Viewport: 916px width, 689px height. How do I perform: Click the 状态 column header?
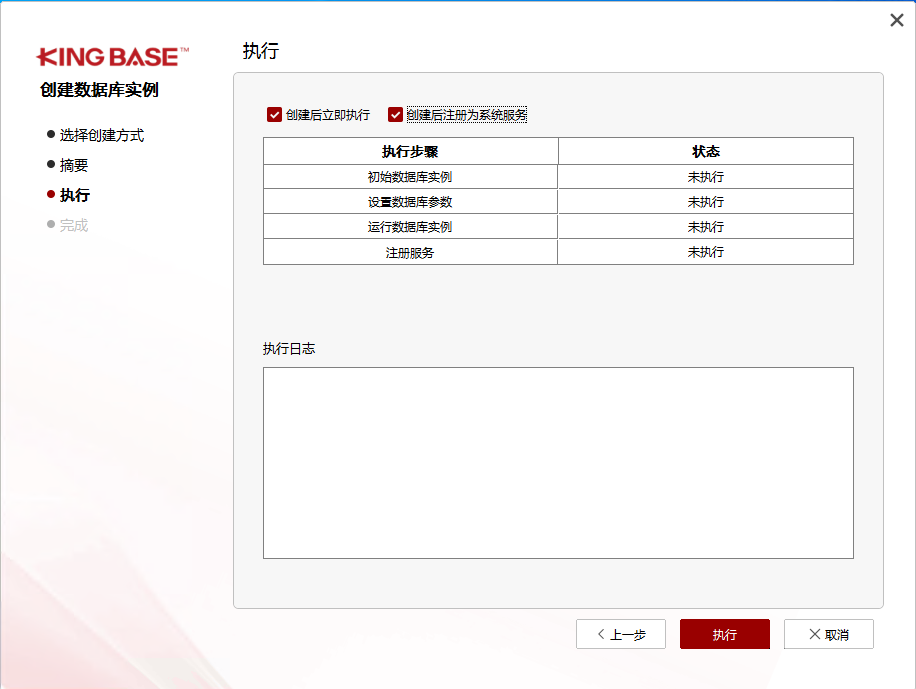point(706,151)
